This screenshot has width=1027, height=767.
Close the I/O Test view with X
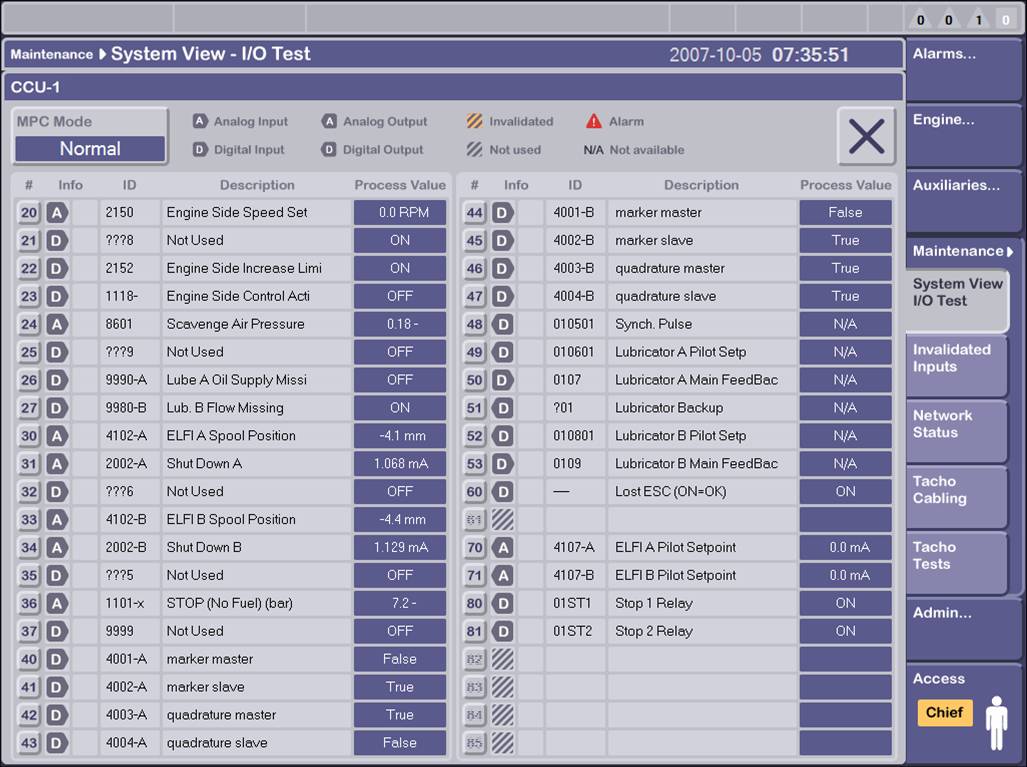tap(865, 136)
